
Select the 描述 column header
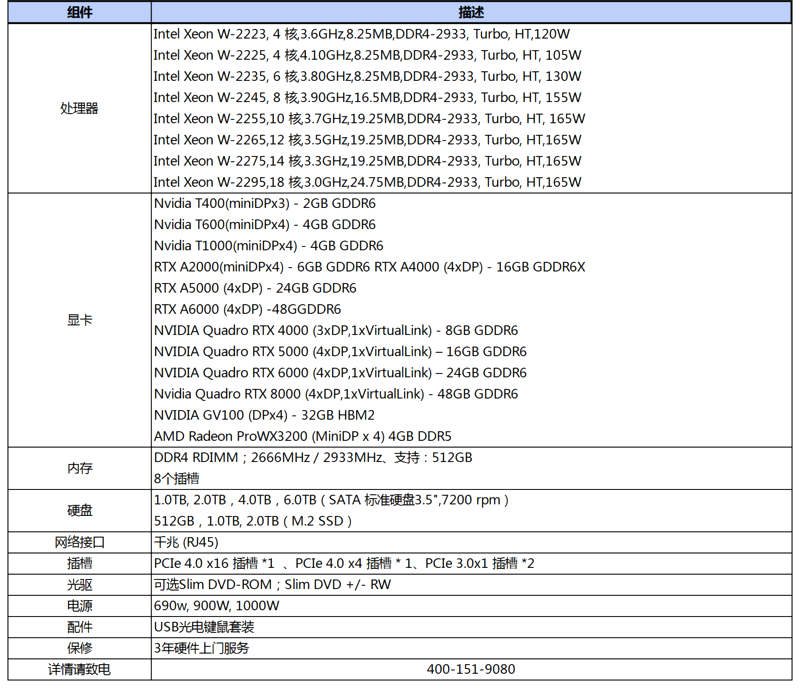(471, 12)
